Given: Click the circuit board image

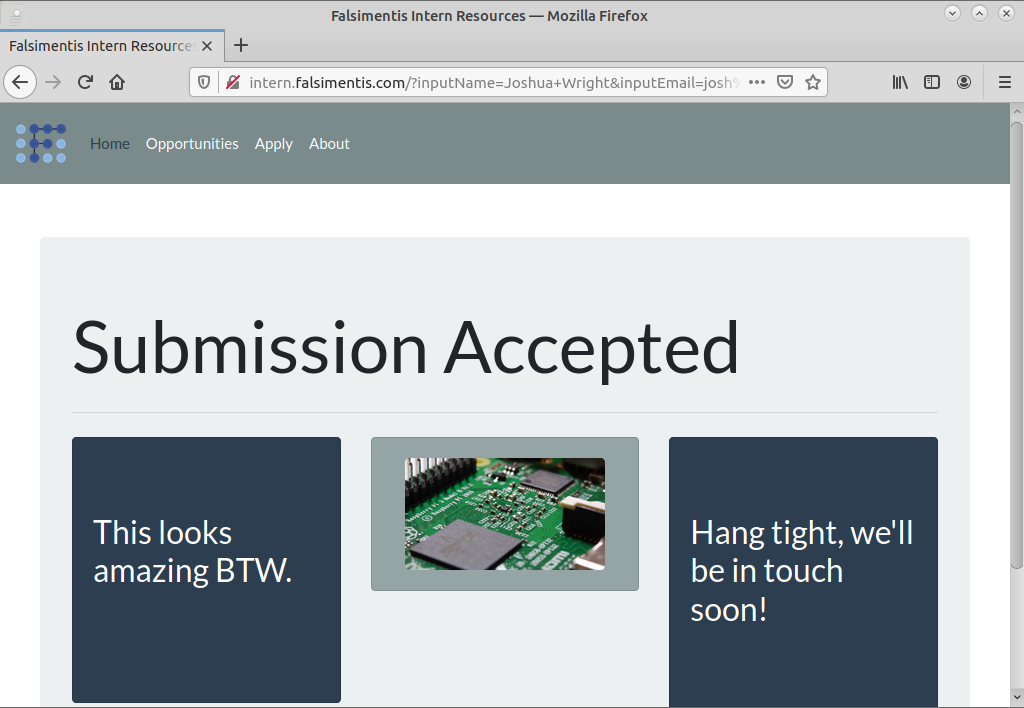Looking at the screenshot, I should pyautogui.click(x=505, y=513).
